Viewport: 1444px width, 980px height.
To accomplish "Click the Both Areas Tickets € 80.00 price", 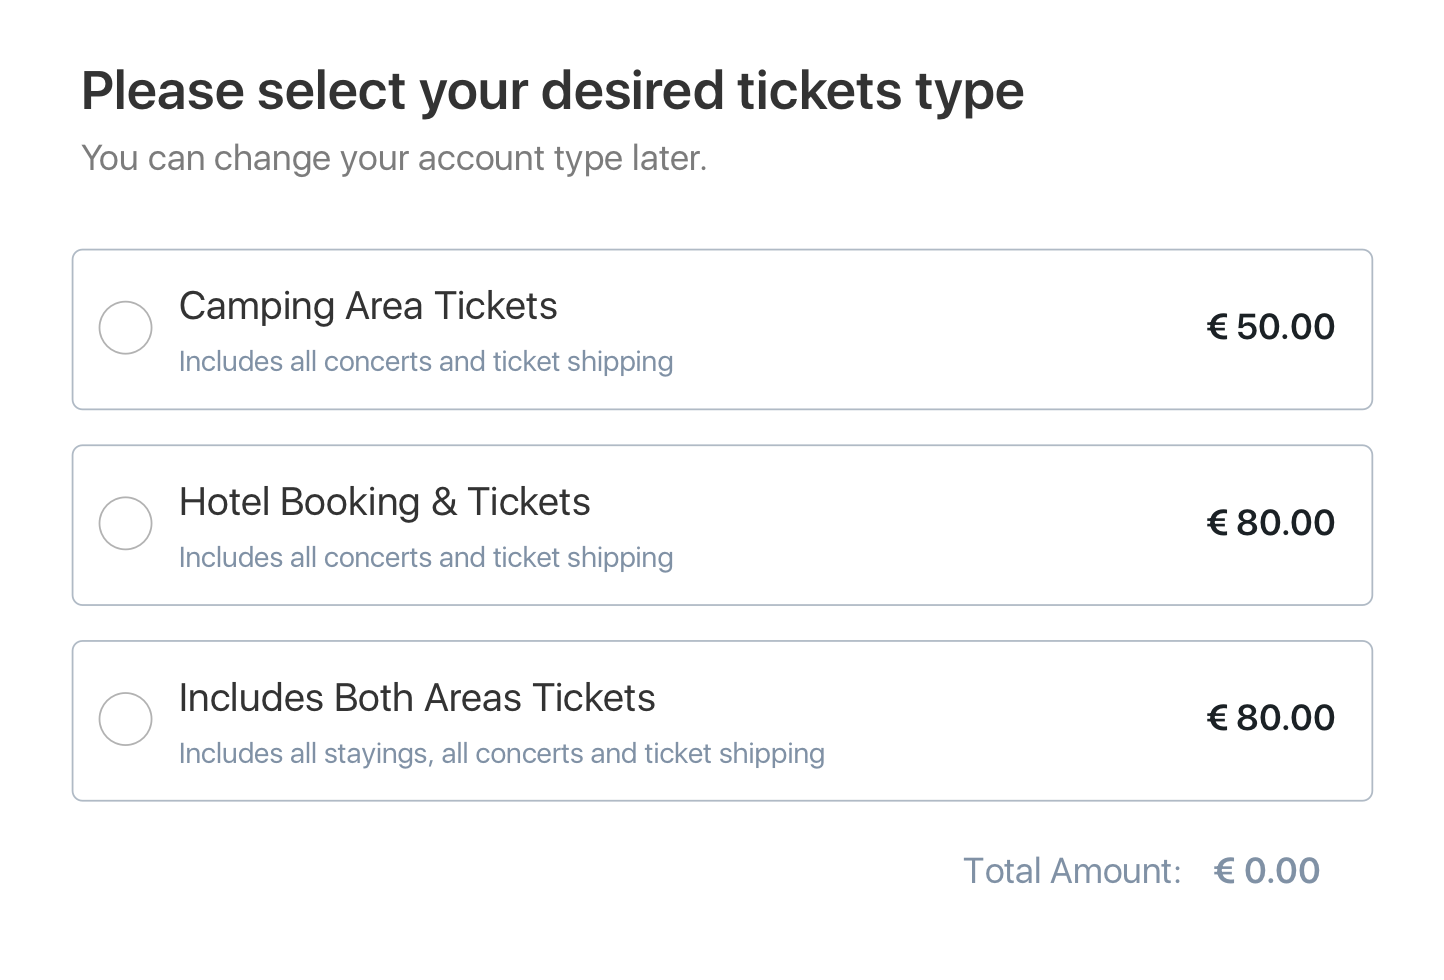I will [1271, 718].
